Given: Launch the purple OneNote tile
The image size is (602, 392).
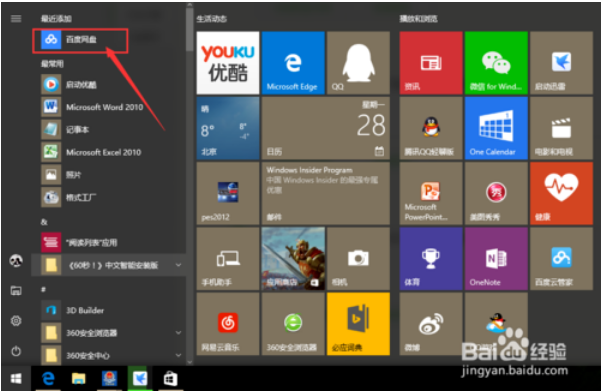Looking at the screenshot, I should click(x=496, y=258).
